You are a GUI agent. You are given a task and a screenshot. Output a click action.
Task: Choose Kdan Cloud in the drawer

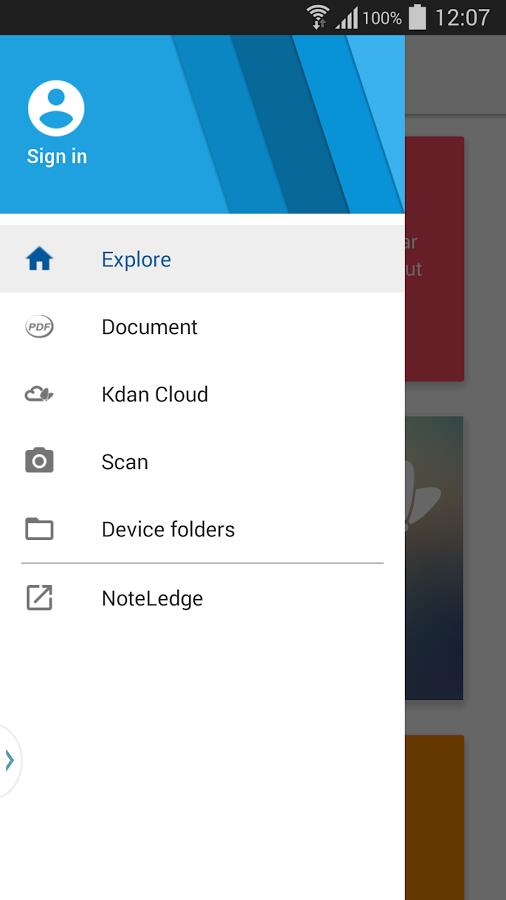[202, 394]
